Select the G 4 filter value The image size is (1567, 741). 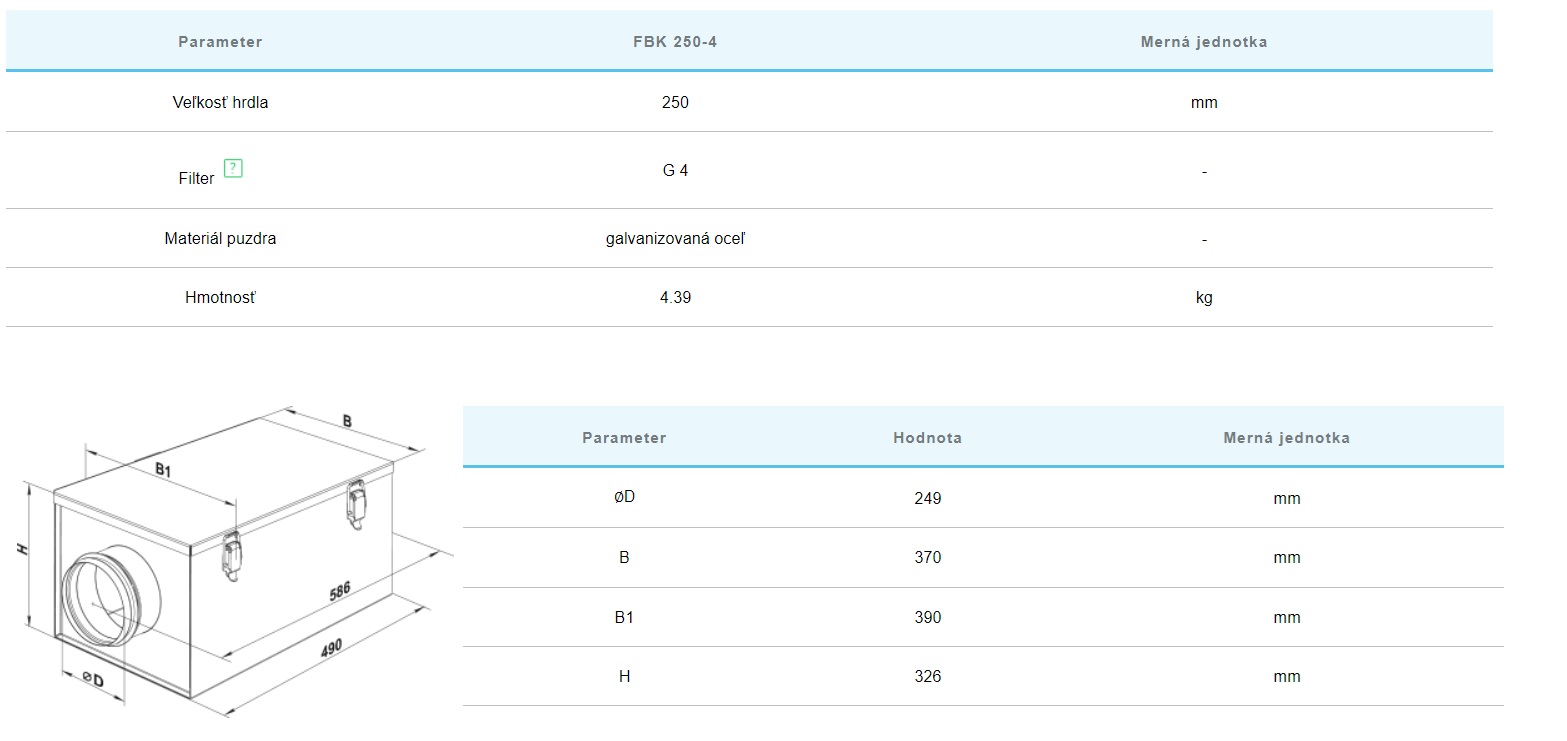click(x=675, y=170)
